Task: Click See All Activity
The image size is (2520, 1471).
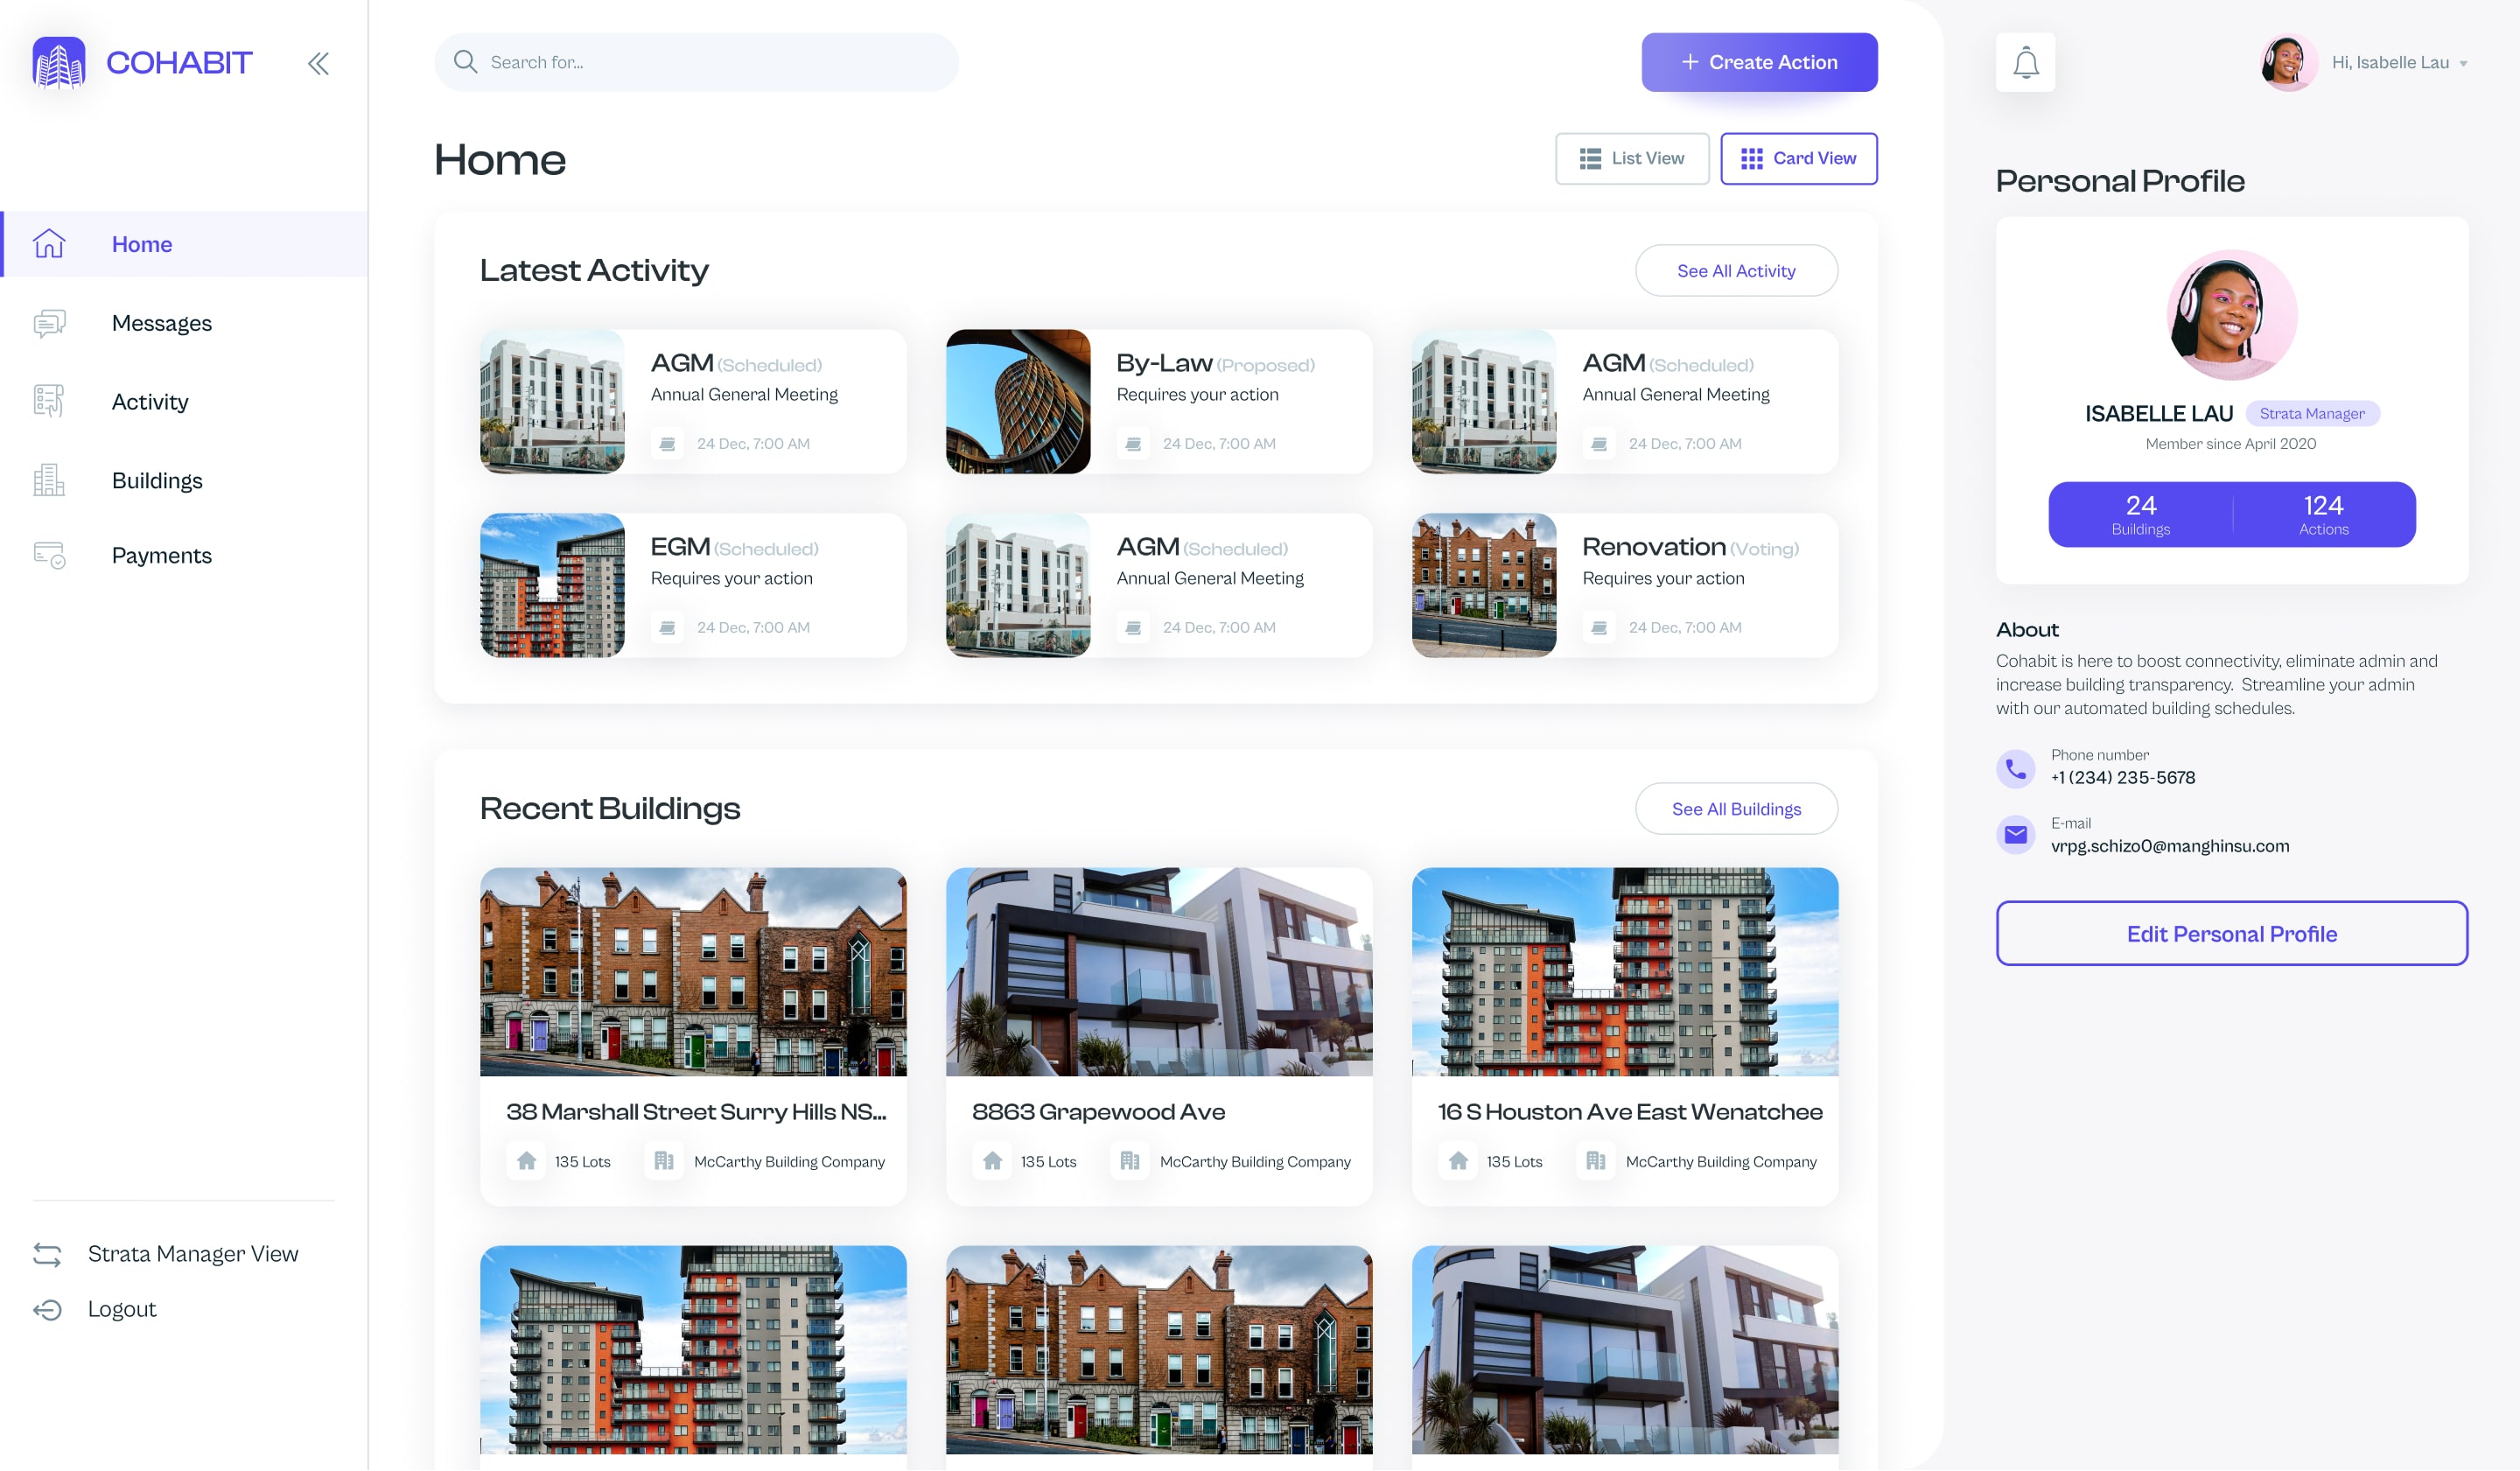Action: [x=1736, y=271]
